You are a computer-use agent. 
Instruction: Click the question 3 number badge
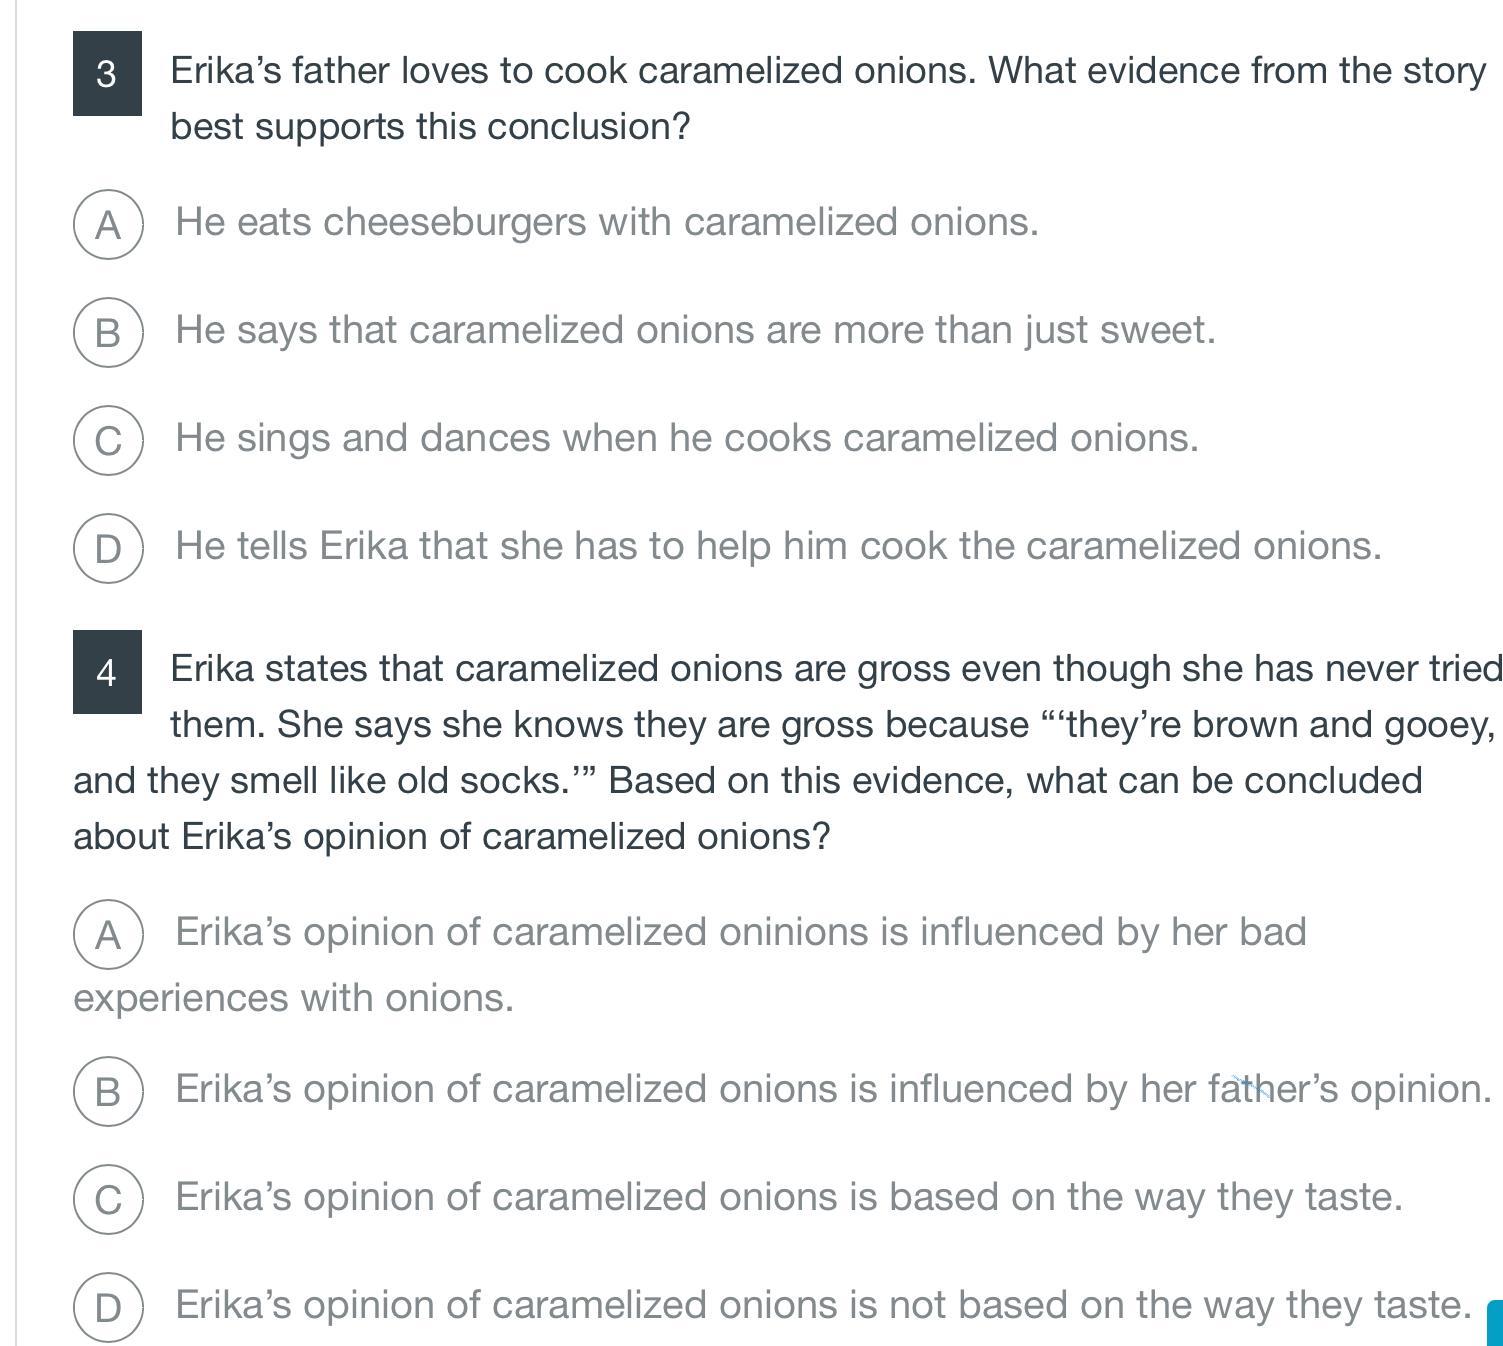[107, 74]
